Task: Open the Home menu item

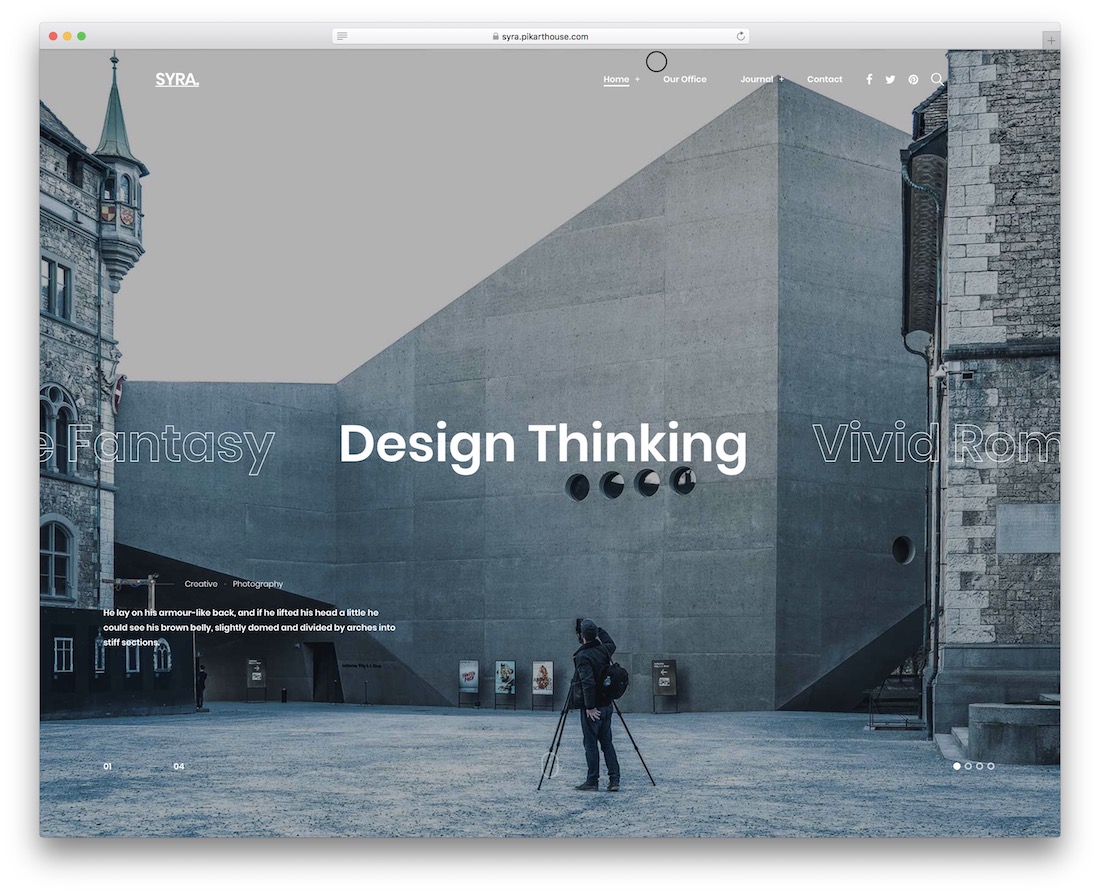Action: point(616,79)
